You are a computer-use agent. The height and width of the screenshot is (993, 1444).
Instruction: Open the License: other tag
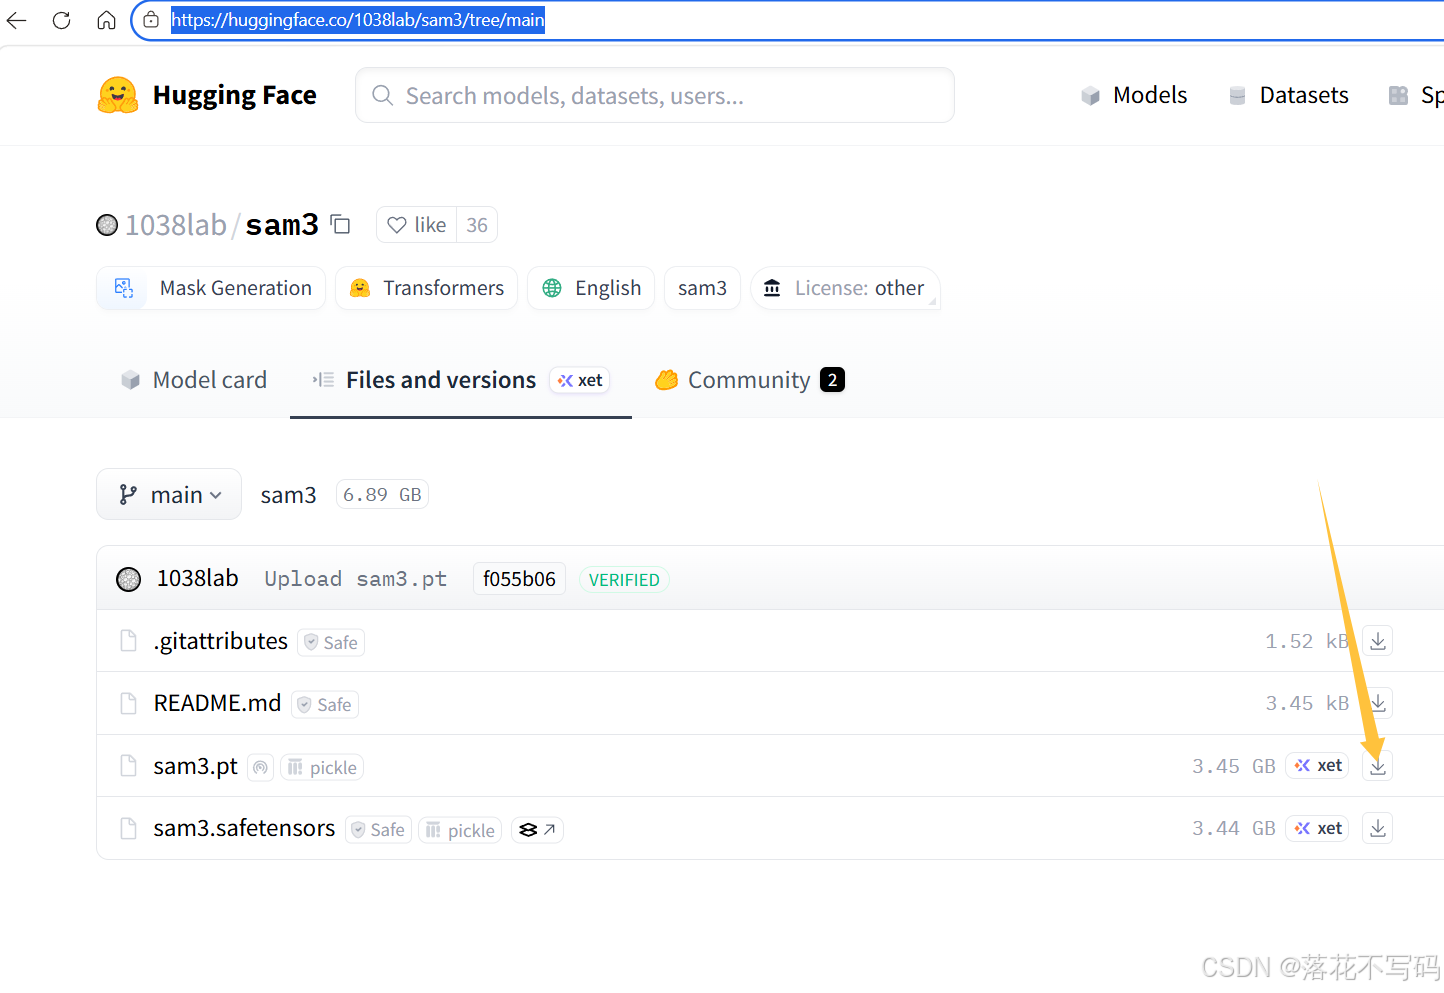[845, 288]
